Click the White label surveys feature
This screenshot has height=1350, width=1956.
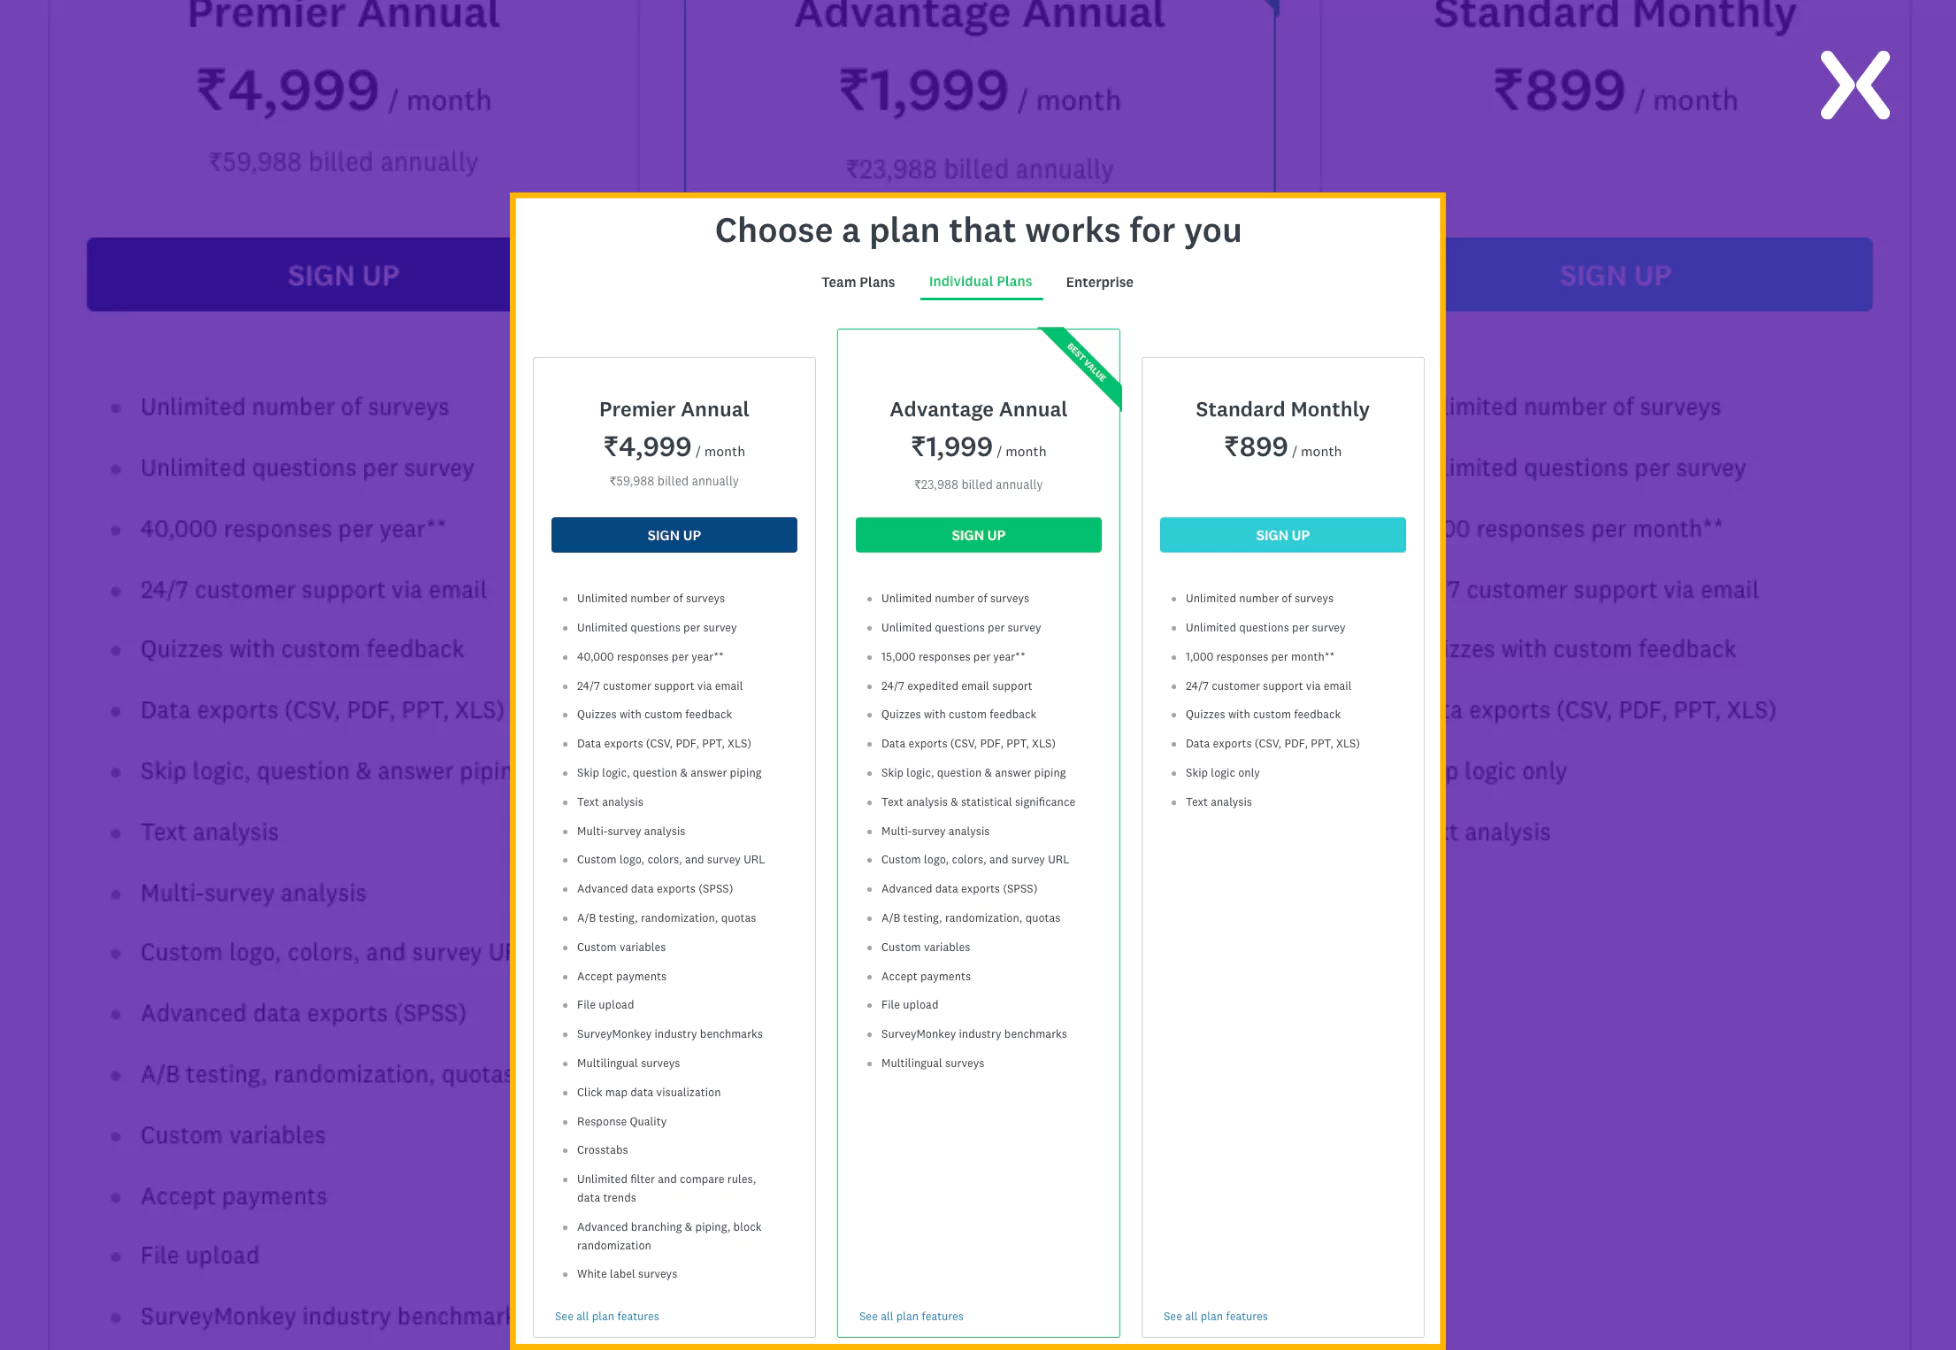627,1274
